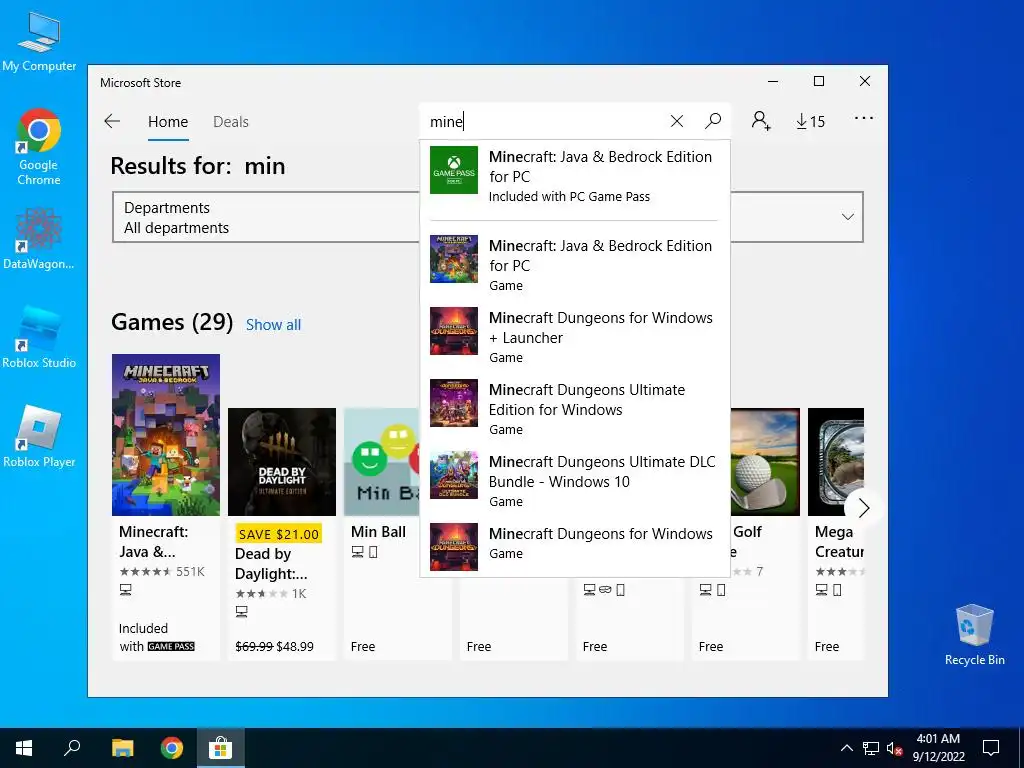Open downloads and updates (15)

click(x=810, y=121)
